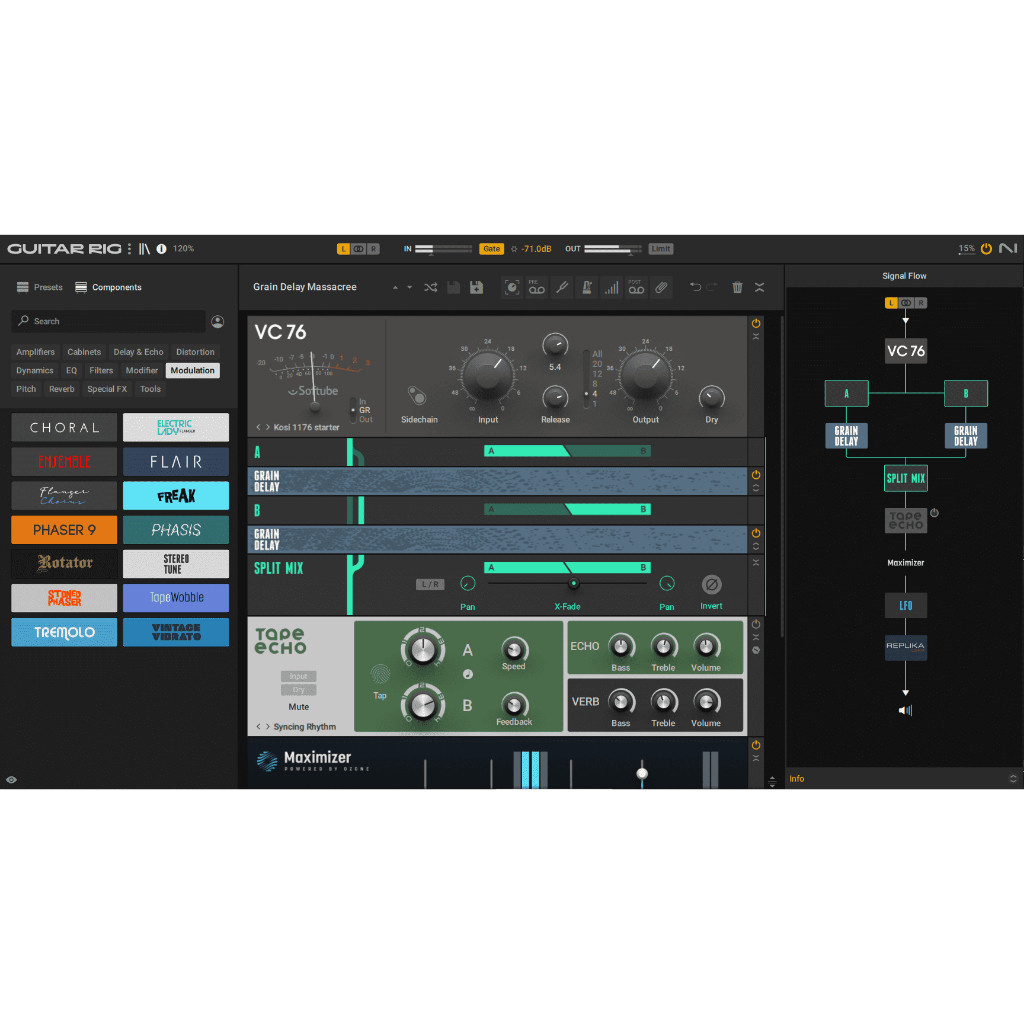Switch to the Components tab
1024x1024 pixels.
point(108,287)
